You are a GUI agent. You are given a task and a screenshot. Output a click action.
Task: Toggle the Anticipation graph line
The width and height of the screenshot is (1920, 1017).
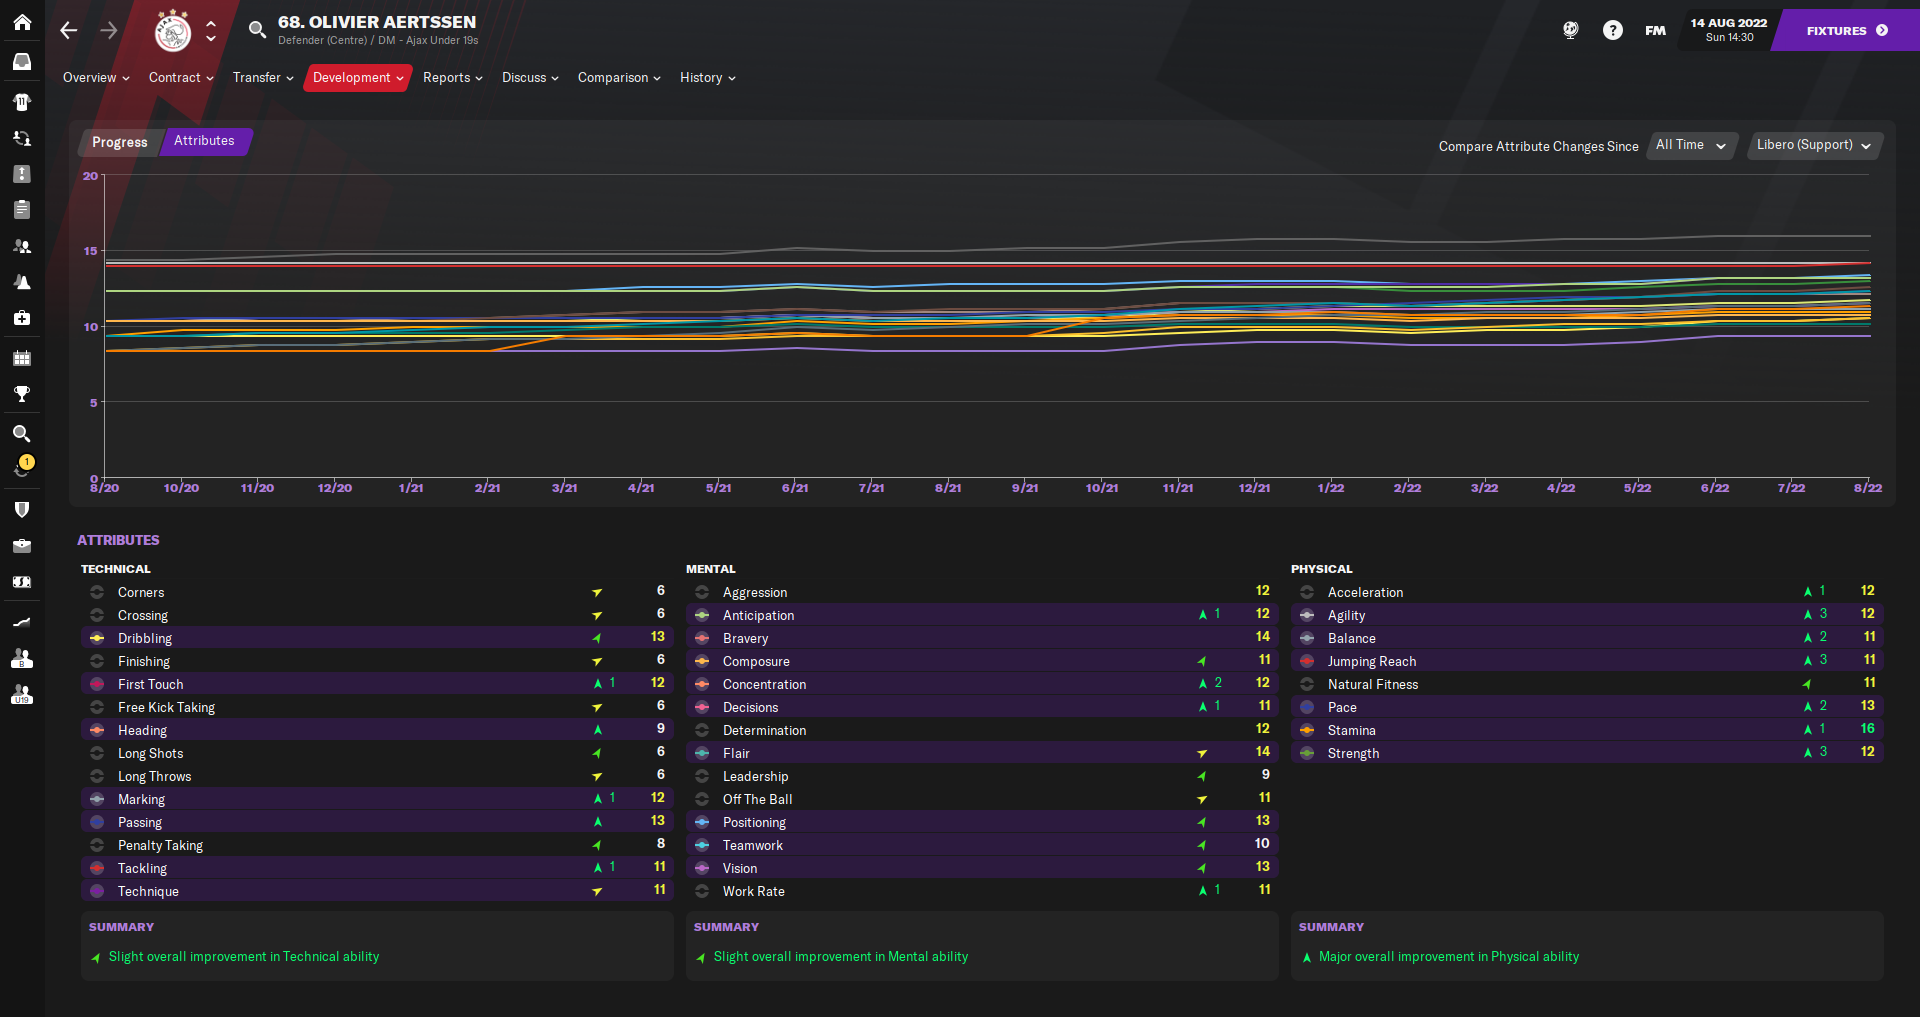point(702,615)
